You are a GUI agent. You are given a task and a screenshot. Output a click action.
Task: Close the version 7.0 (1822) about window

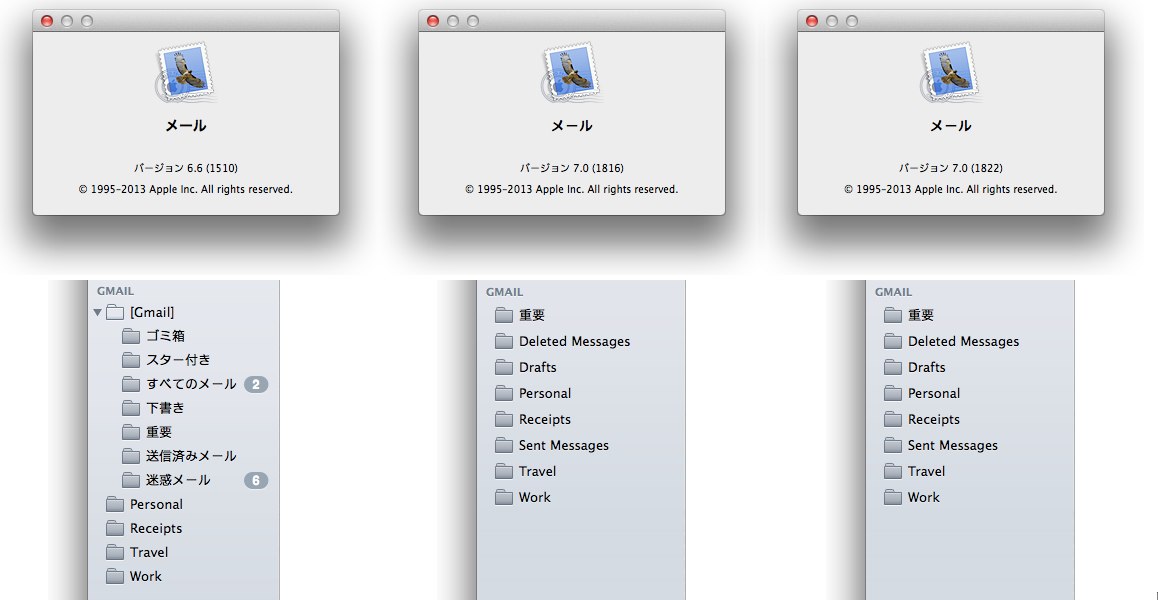[812, 21]
